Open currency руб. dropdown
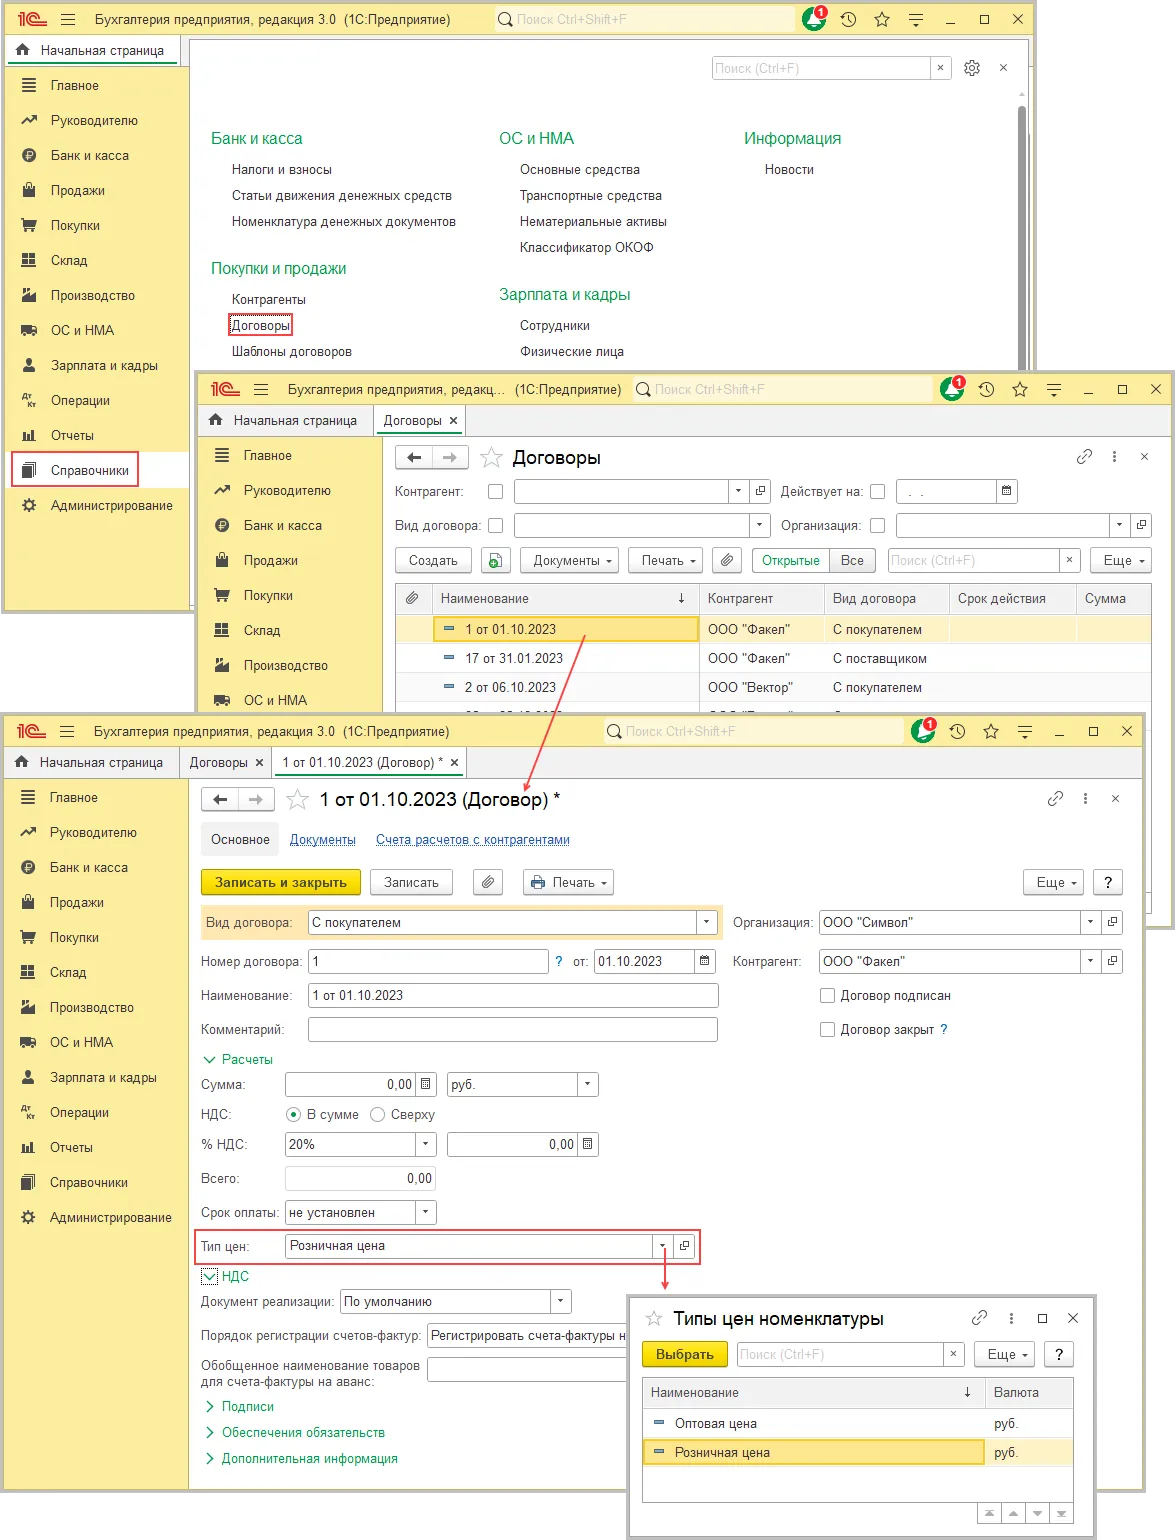Viewport: 1175px width, 1540px height. coord(588,1084)
